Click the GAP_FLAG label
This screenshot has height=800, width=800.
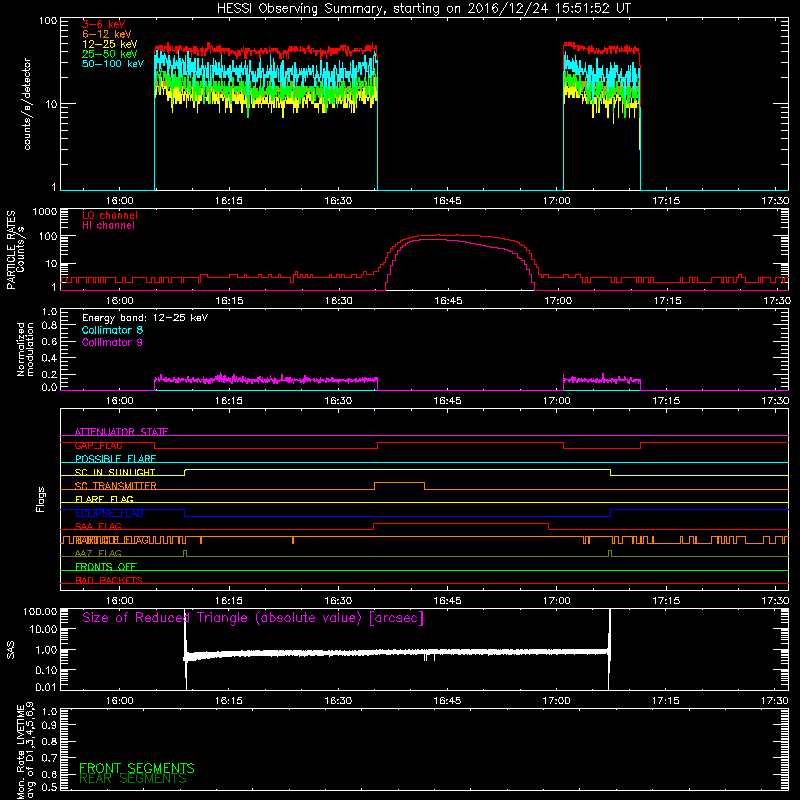click(98, 445)
